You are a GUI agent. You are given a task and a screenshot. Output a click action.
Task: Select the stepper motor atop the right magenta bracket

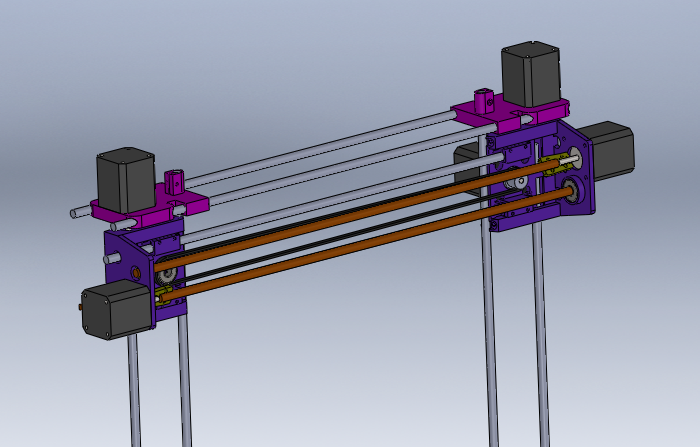click(531, 74)
